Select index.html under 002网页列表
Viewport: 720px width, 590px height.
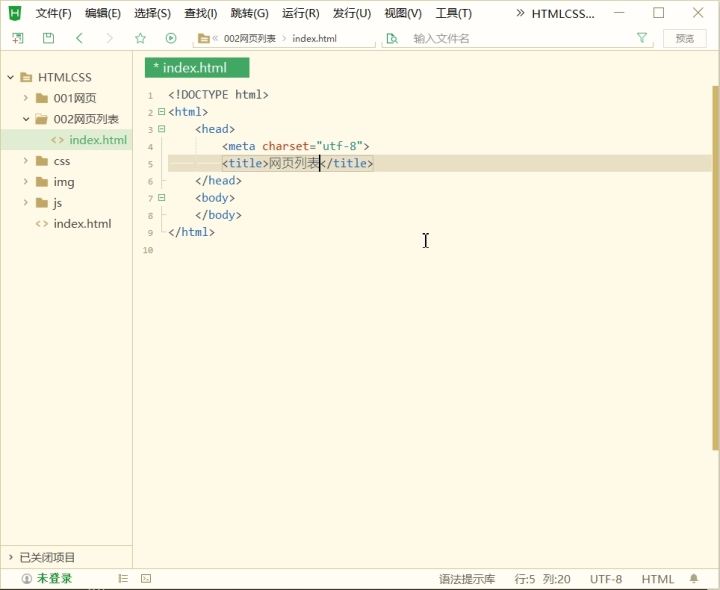[67, 140]
